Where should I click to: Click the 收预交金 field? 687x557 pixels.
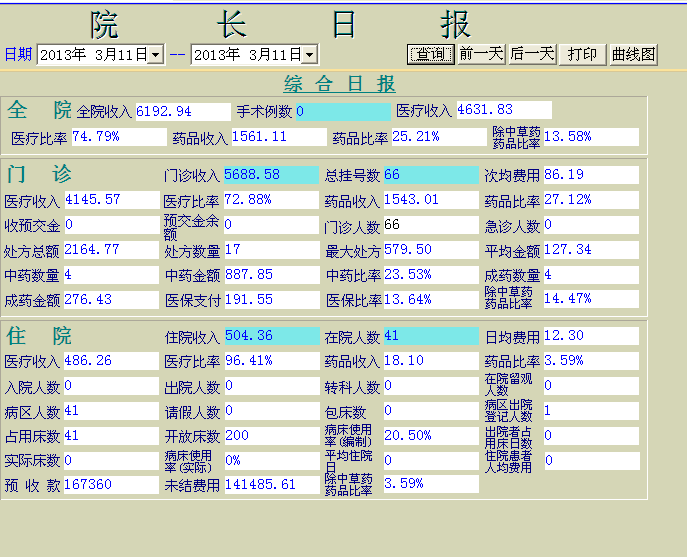pyautogui.click(x=112, y=225)
